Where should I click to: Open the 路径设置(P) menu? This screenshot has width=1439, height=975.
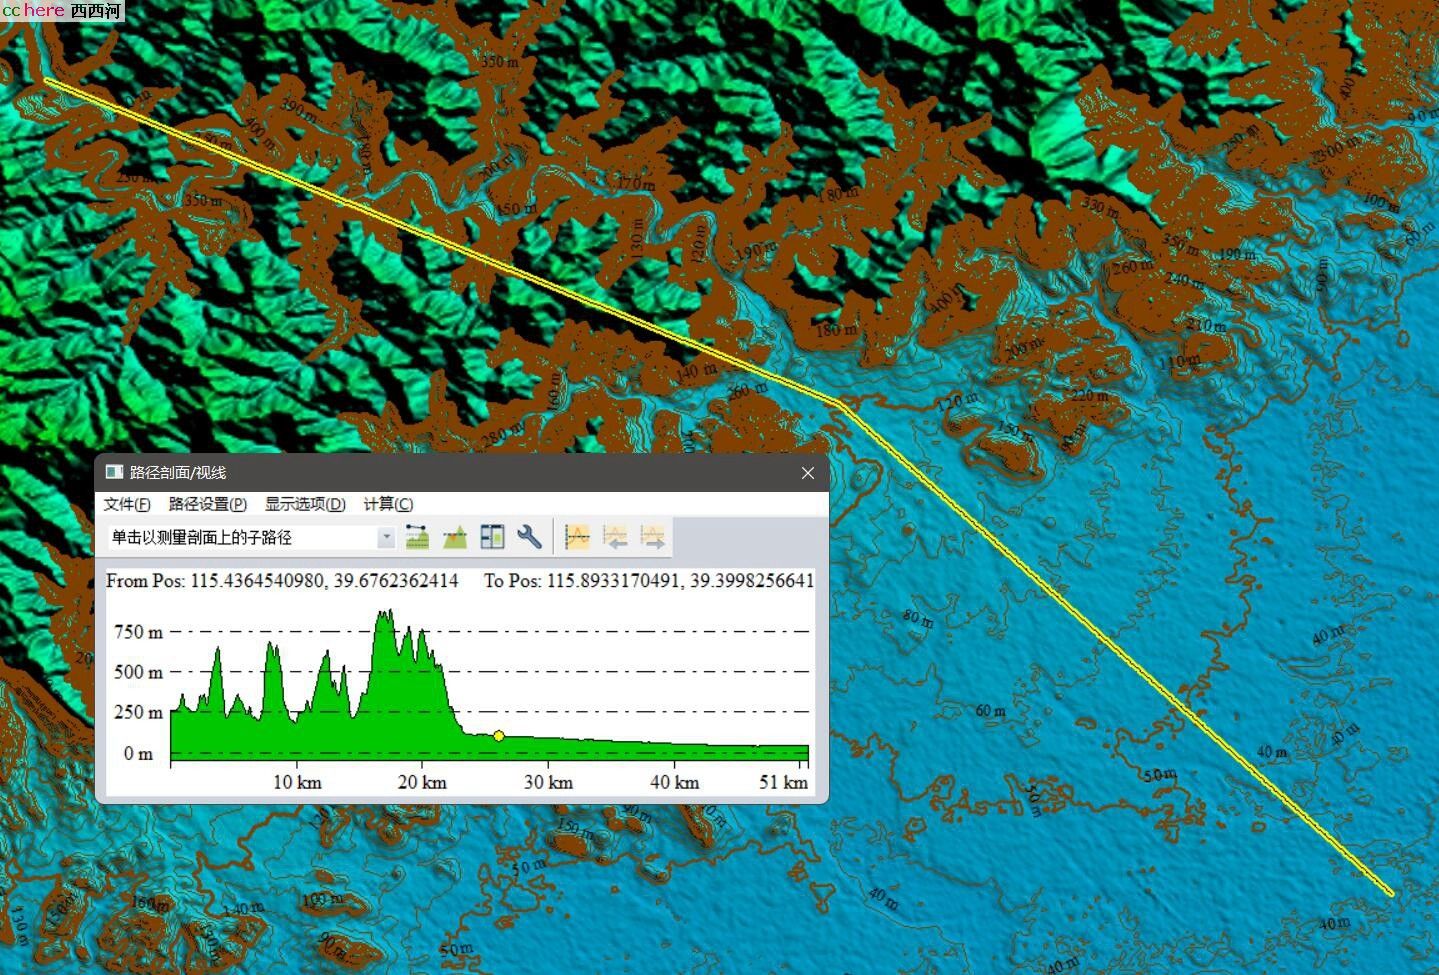(x=208, y=504)
